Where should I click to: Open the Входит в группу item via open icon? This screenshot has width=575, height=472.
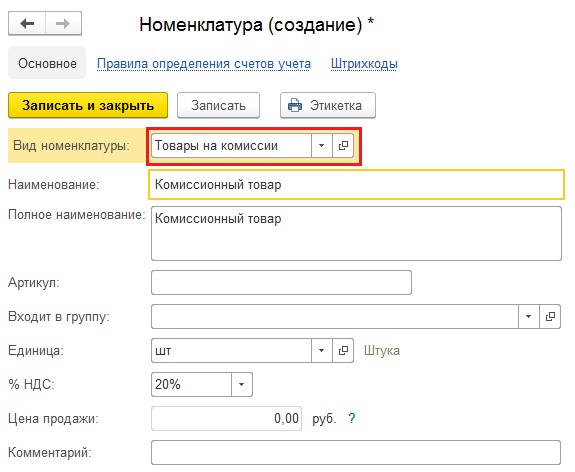click(x=550, y=317)
